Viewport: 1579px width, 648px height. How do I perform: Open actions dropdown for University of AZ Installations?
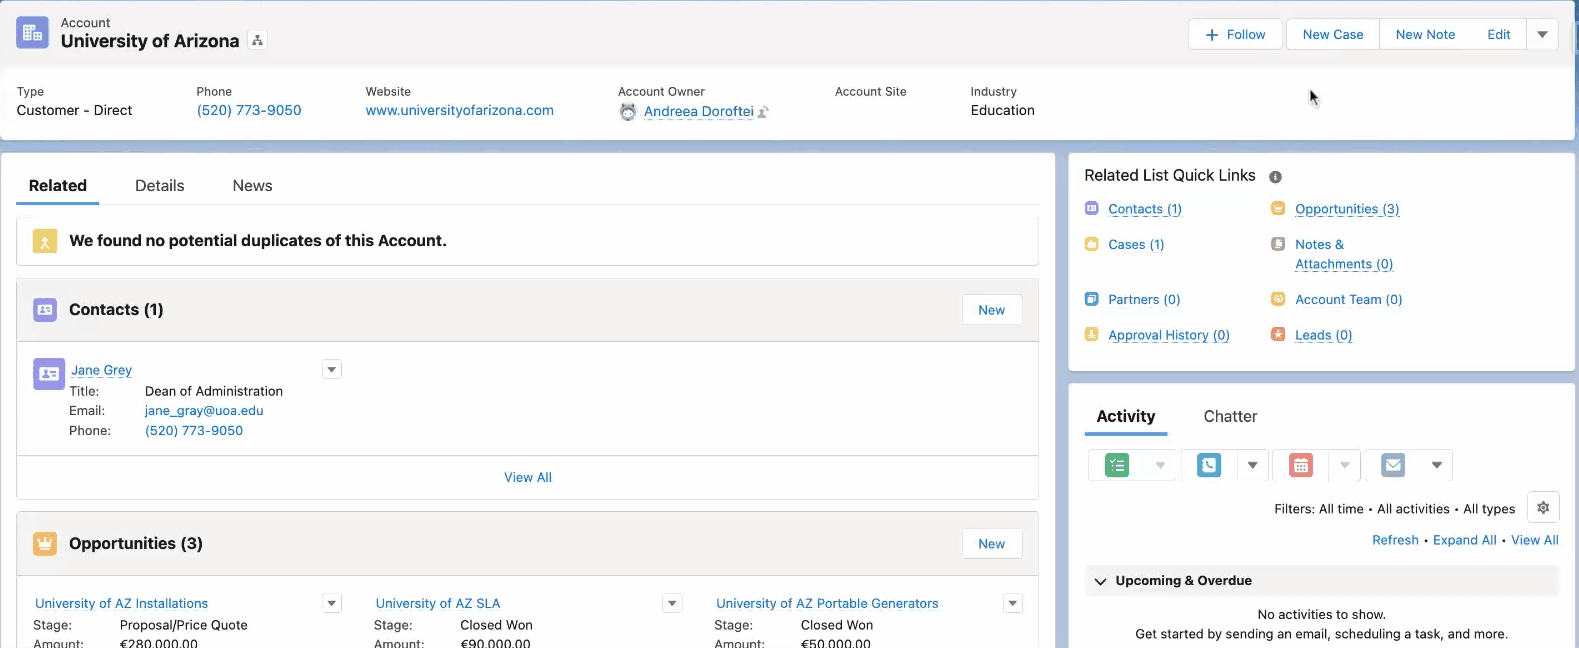(332, 603)
